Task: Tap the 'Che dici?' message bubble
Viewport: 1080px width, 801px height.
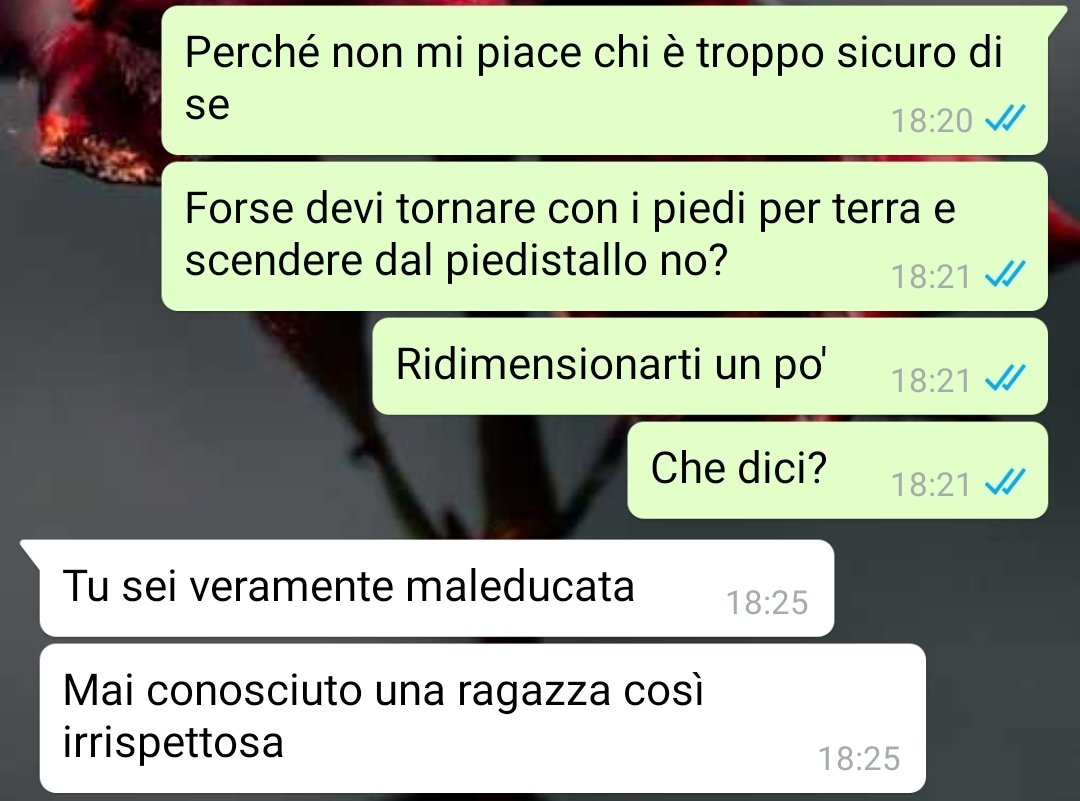Action: click(x=838, y=470)
